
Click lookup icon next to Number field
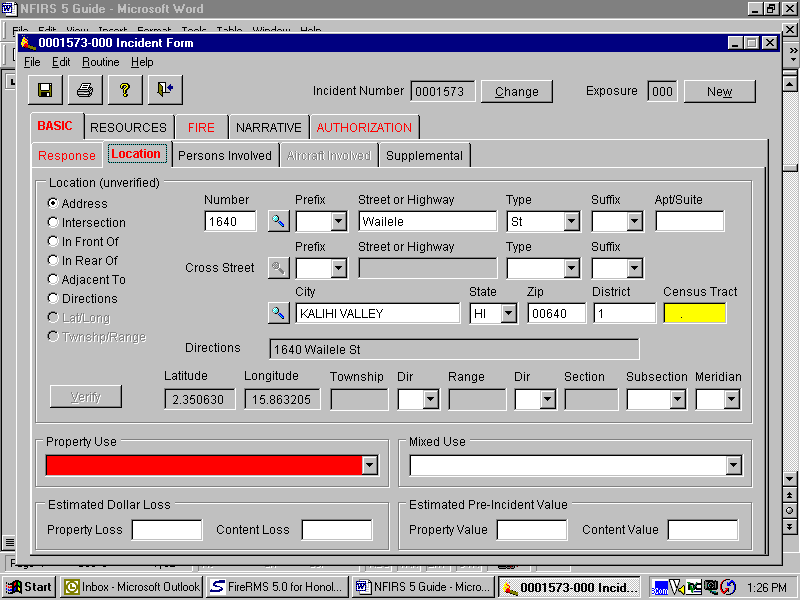tap(279, 221)
